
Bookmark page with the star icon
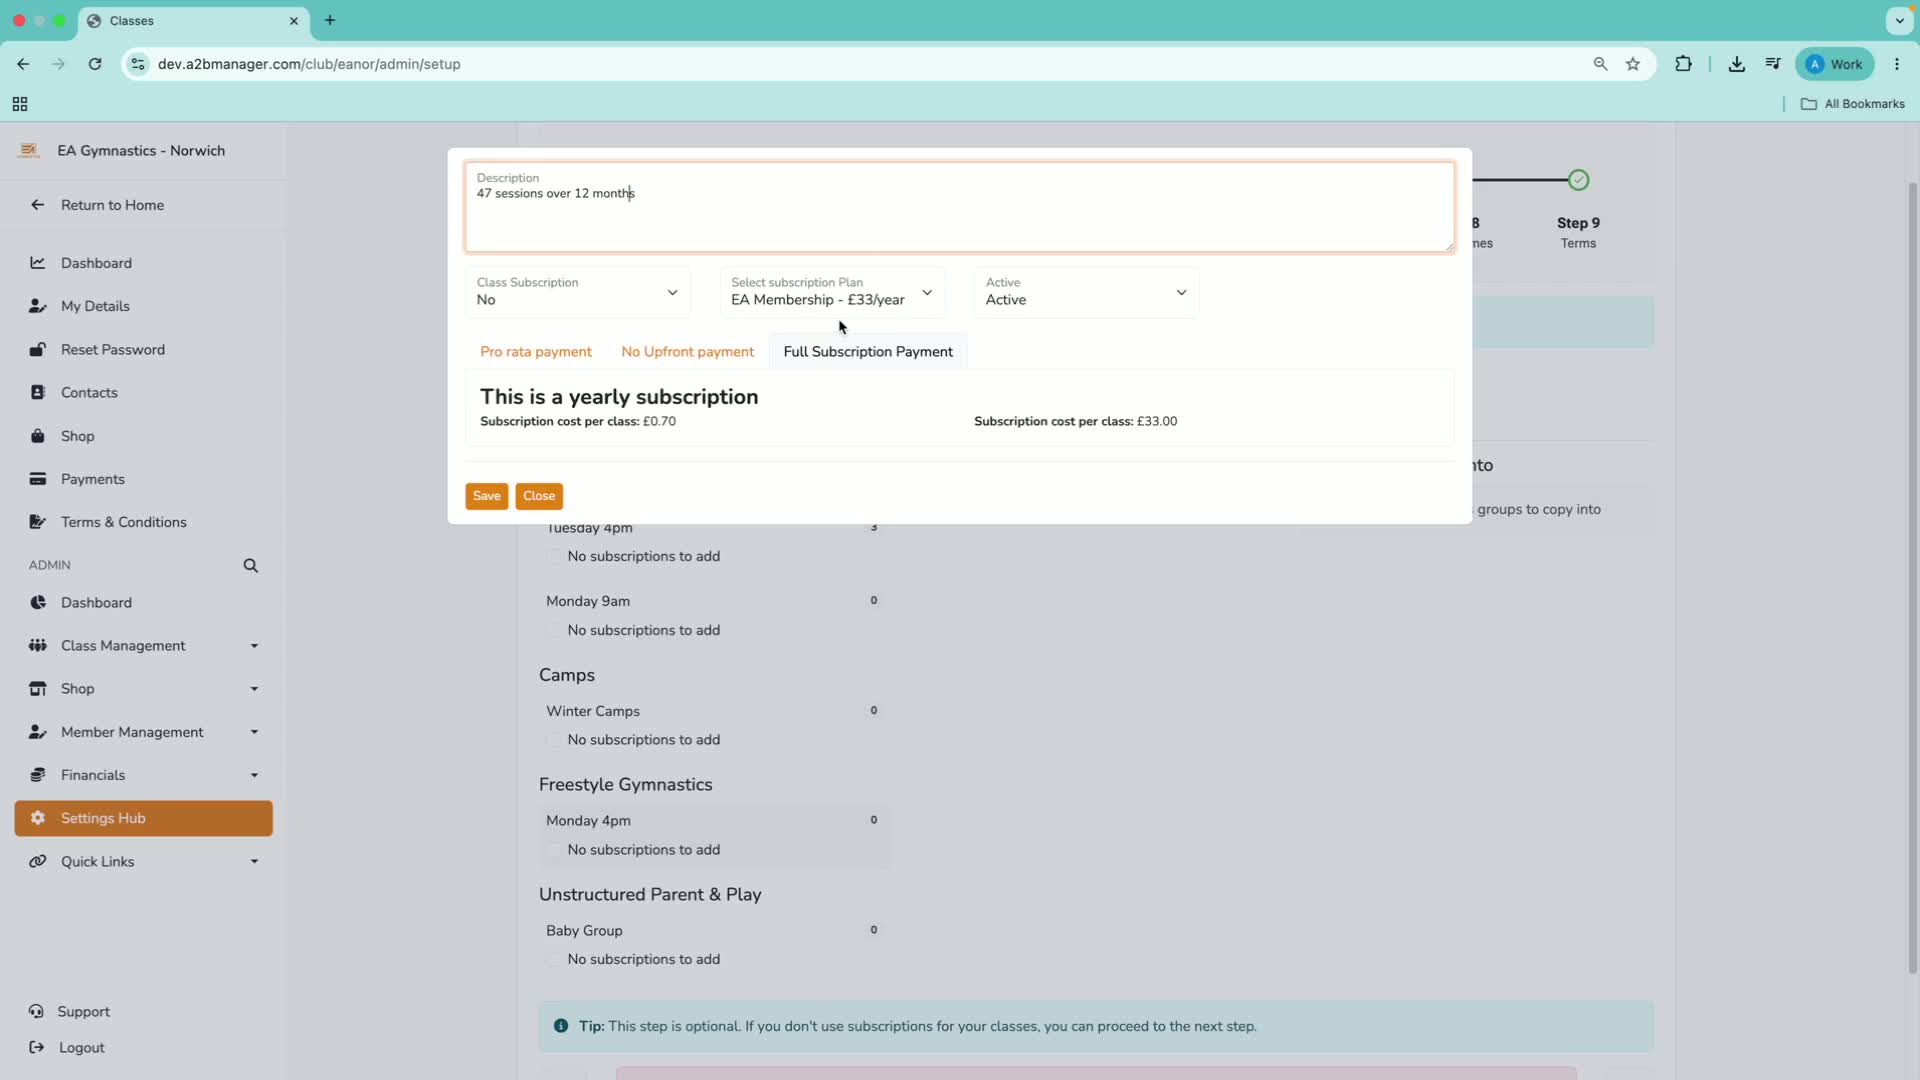pos(1633,64)
